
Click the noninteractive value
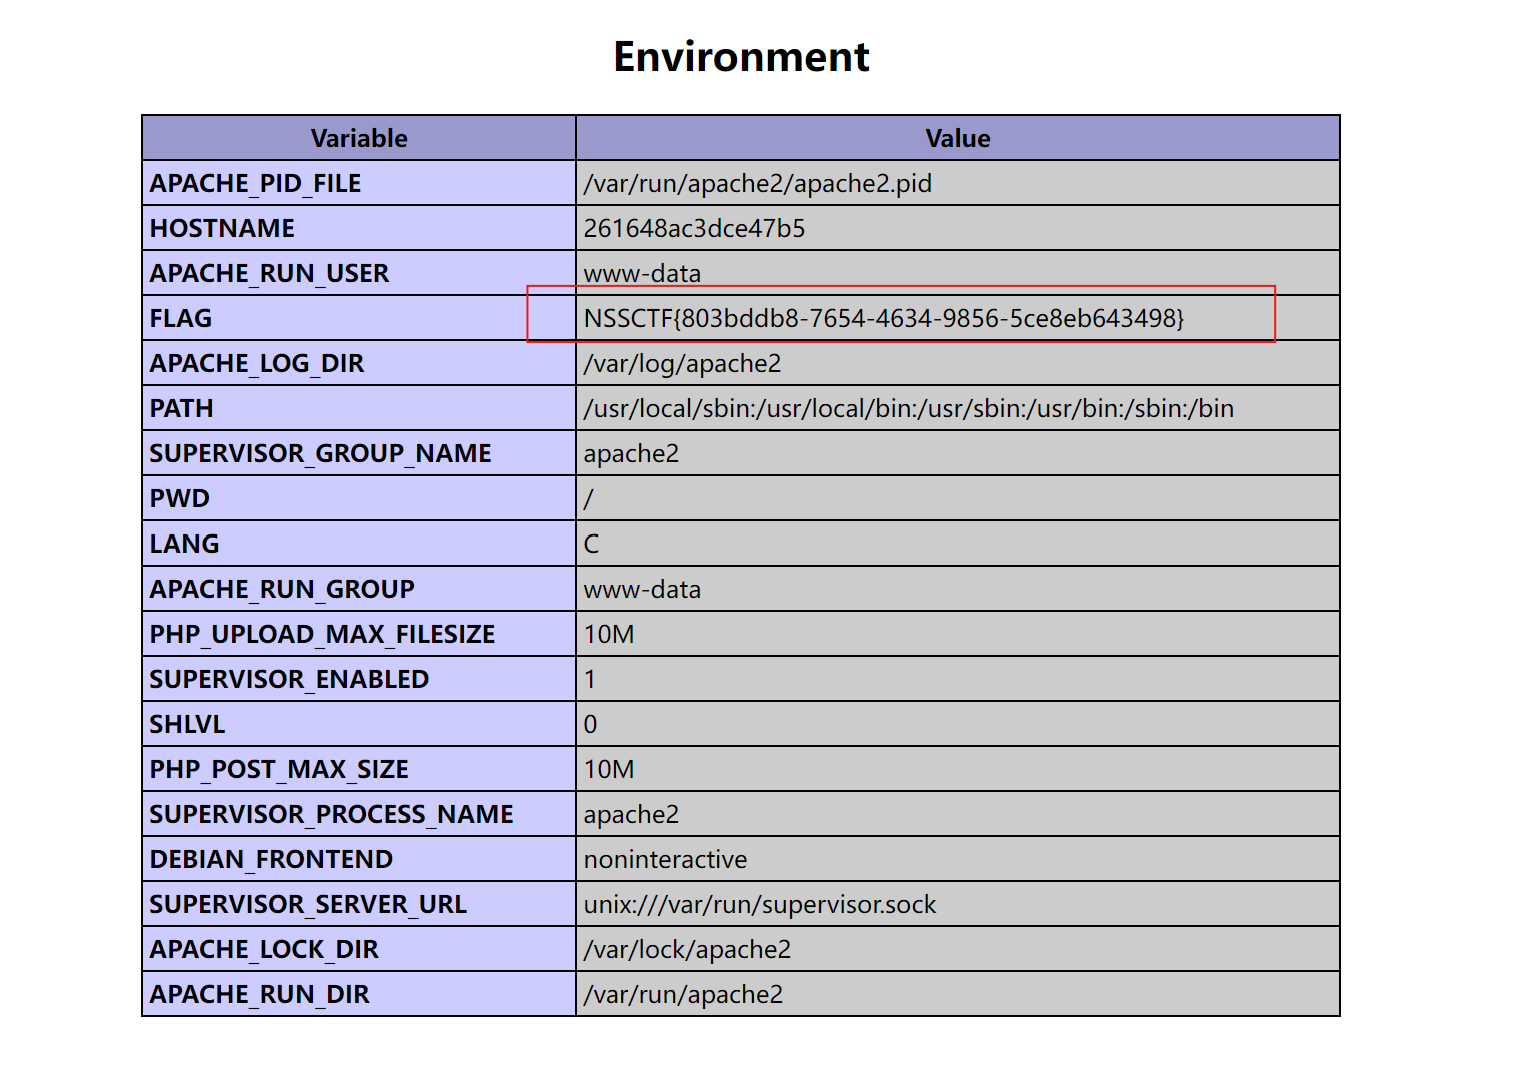665,860
